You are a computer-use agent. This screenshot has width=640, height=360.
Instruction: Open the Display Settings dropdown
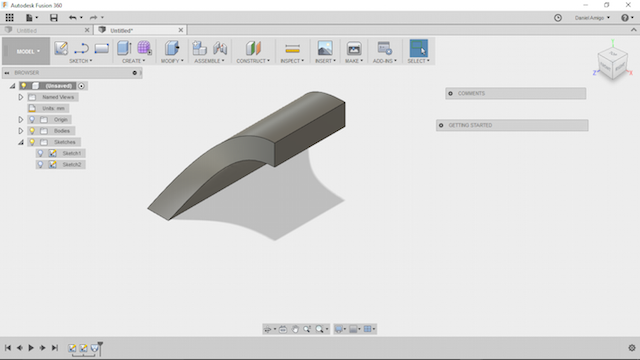pyautogui.click(x=340, y=329)
